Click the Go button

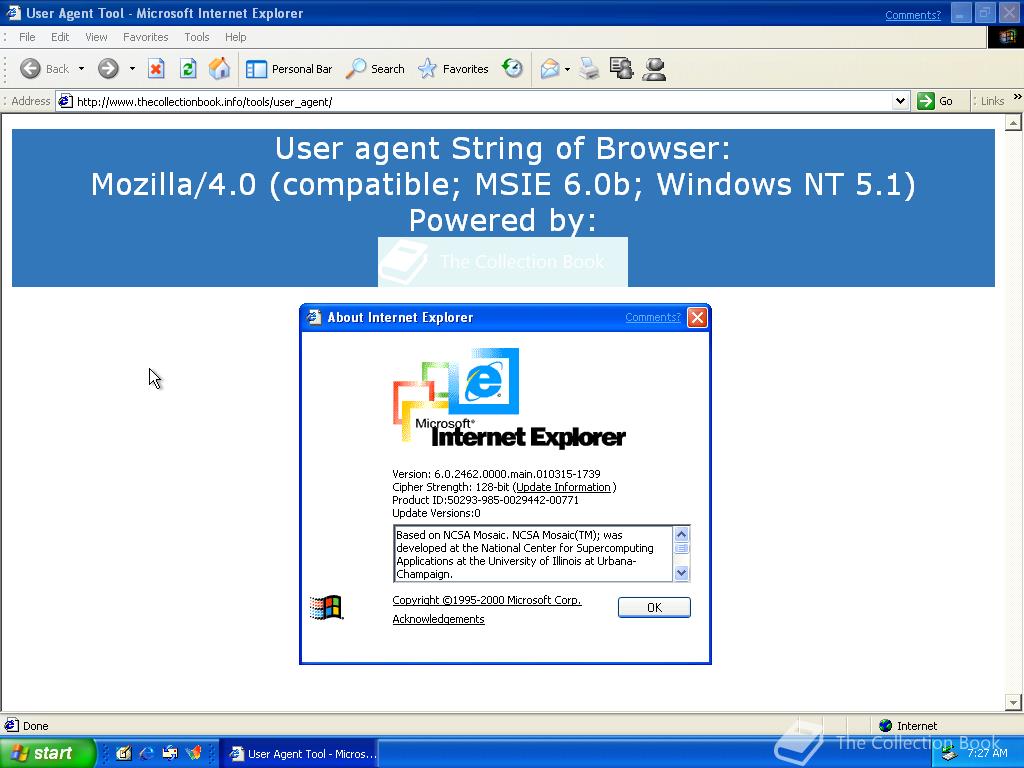pos(936,101)
